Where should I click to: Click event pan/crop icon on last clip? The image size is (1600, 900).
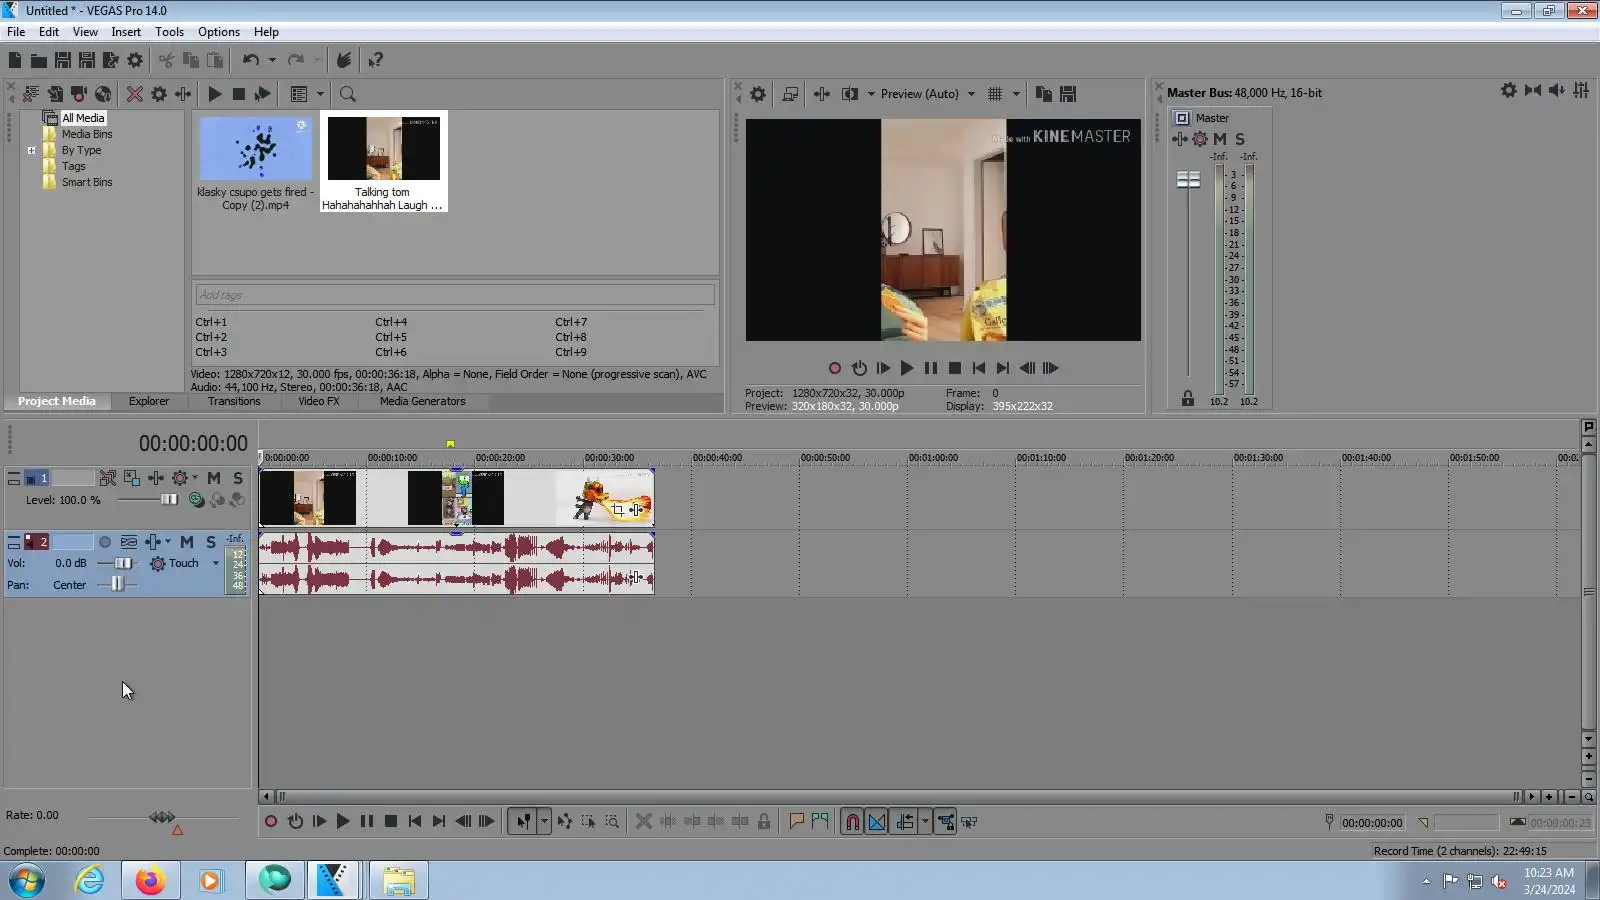[x=618, y=510]
